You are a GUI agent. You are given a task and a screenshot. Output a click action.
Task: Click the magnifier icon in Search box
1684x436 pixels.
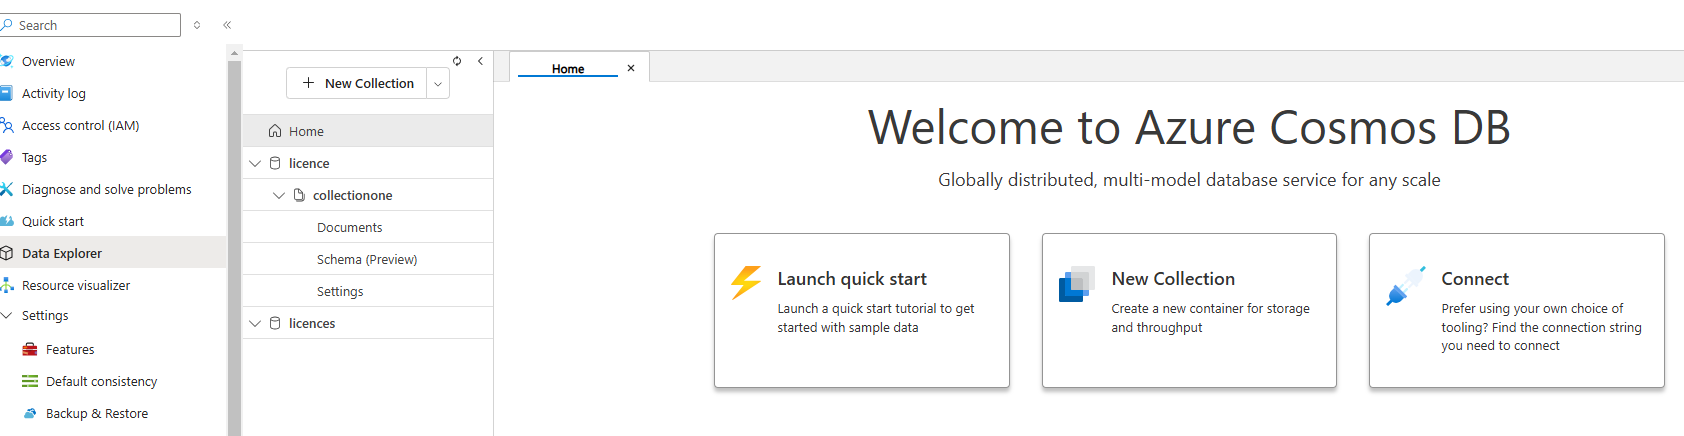pyautogui.click(x=7, y=25)
